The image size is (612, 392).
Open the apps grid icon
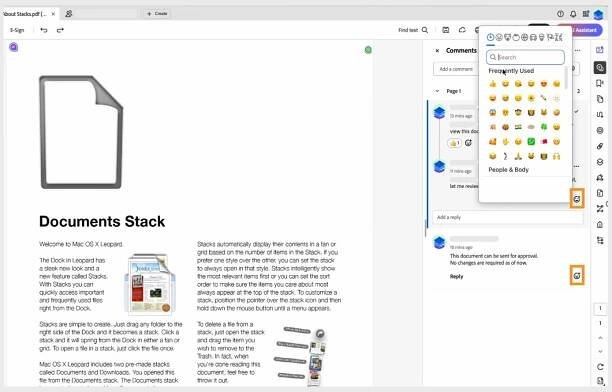(585, 14)
